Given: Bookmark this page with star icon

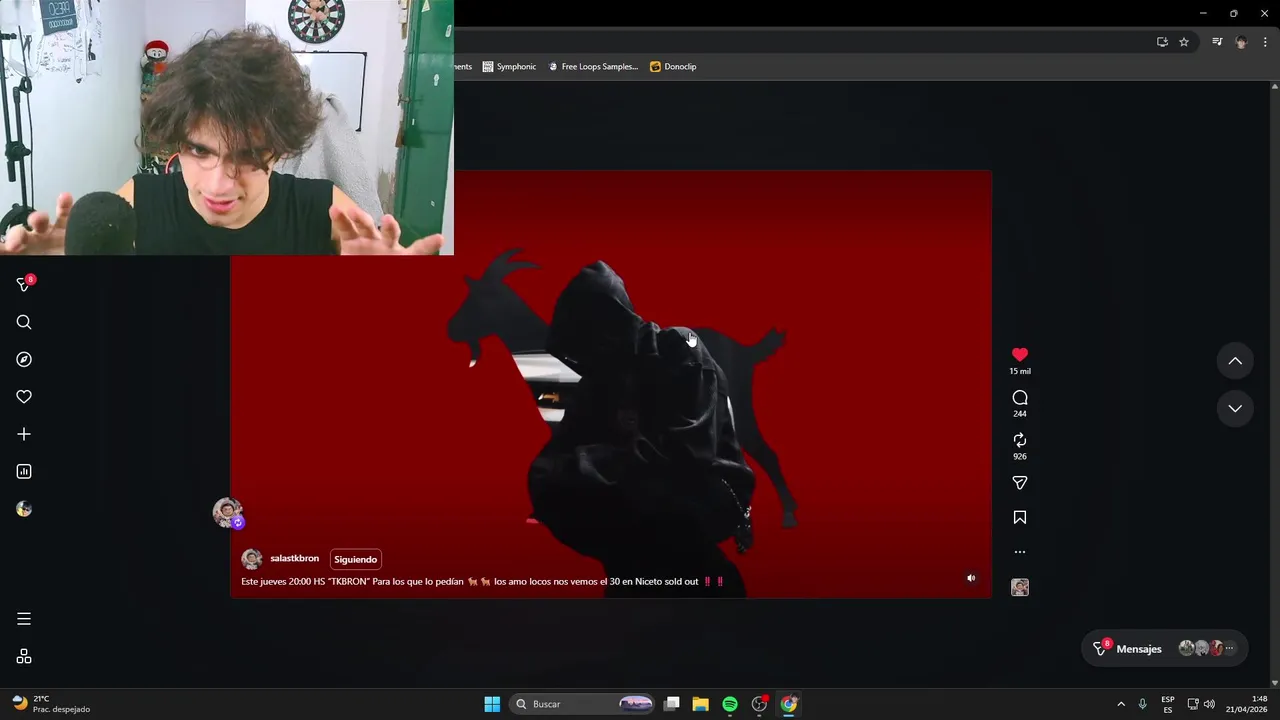Looking at the screenshot, I should (x=1184, y=42).
